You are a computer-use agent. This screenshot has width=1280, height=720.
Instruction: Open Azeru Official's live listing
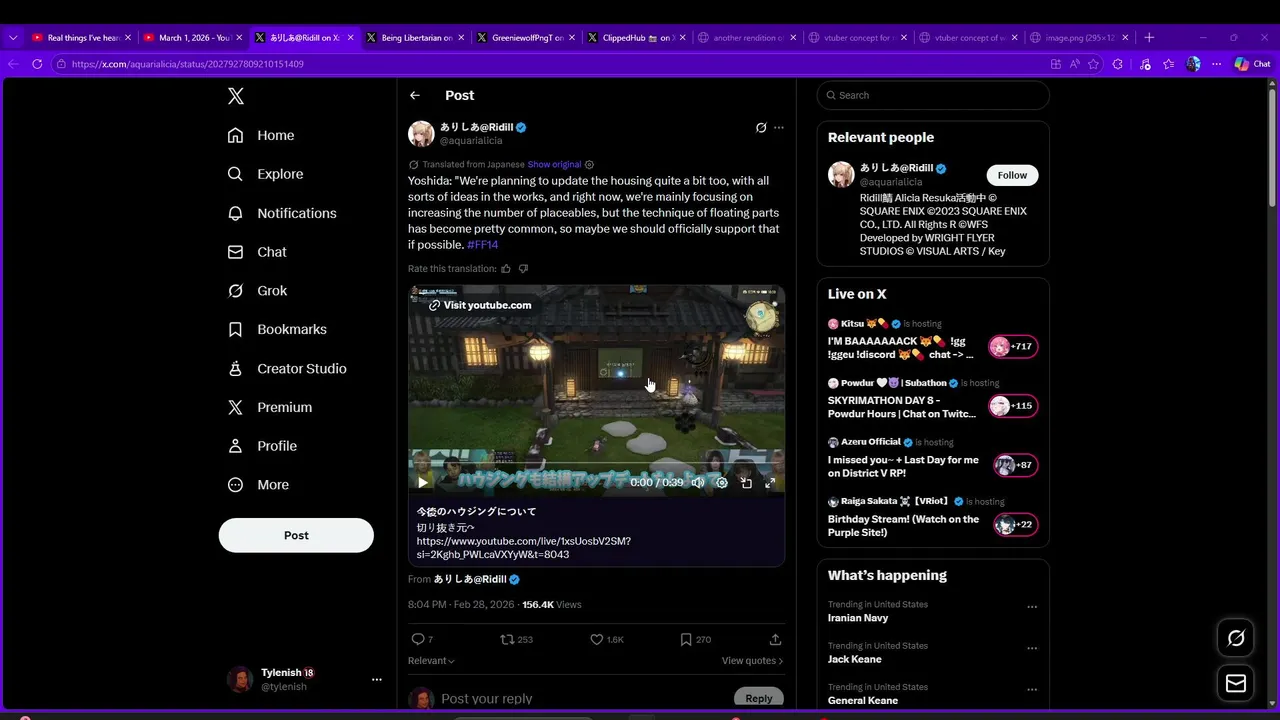(x=933, y=460)
